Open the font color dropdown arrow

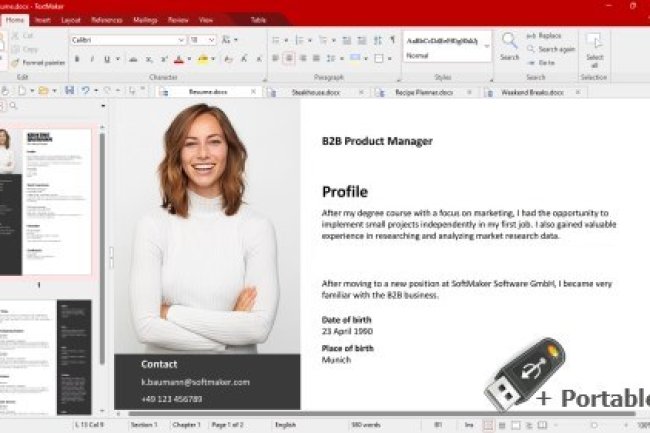tap(189, 59)
